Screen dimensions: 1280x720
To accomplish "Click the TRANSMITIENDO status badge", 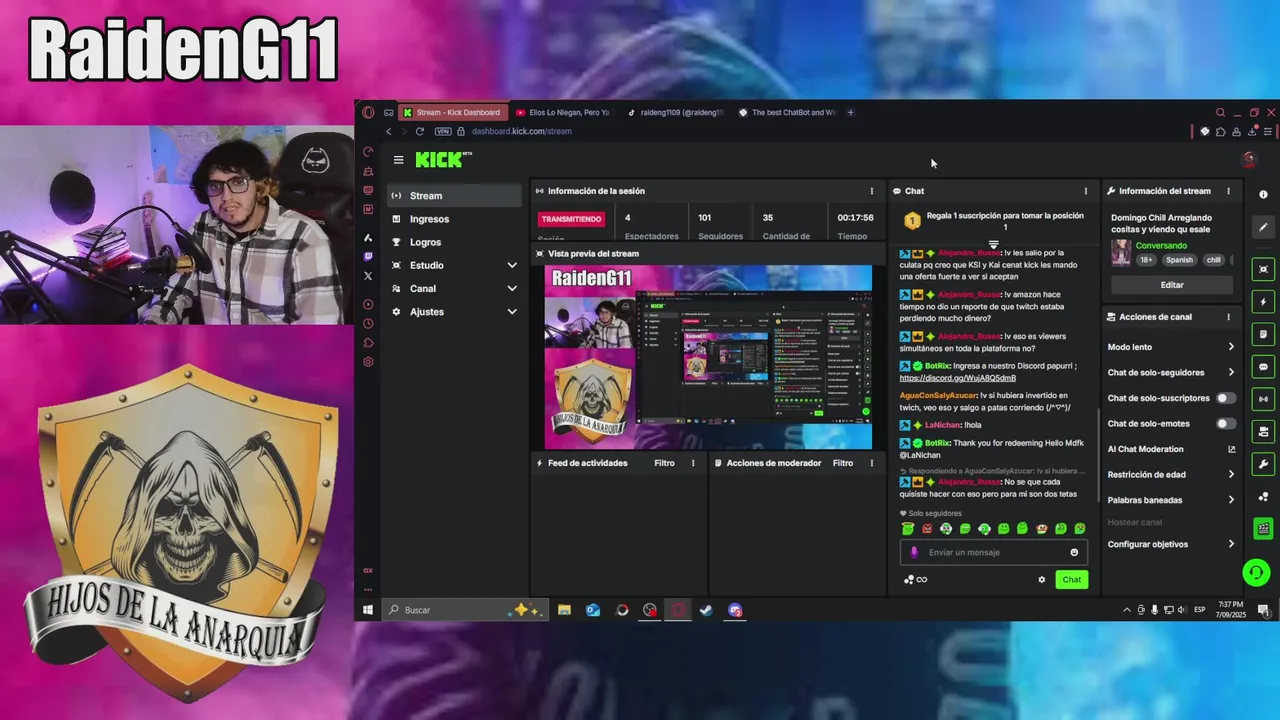I will (572, 219).
